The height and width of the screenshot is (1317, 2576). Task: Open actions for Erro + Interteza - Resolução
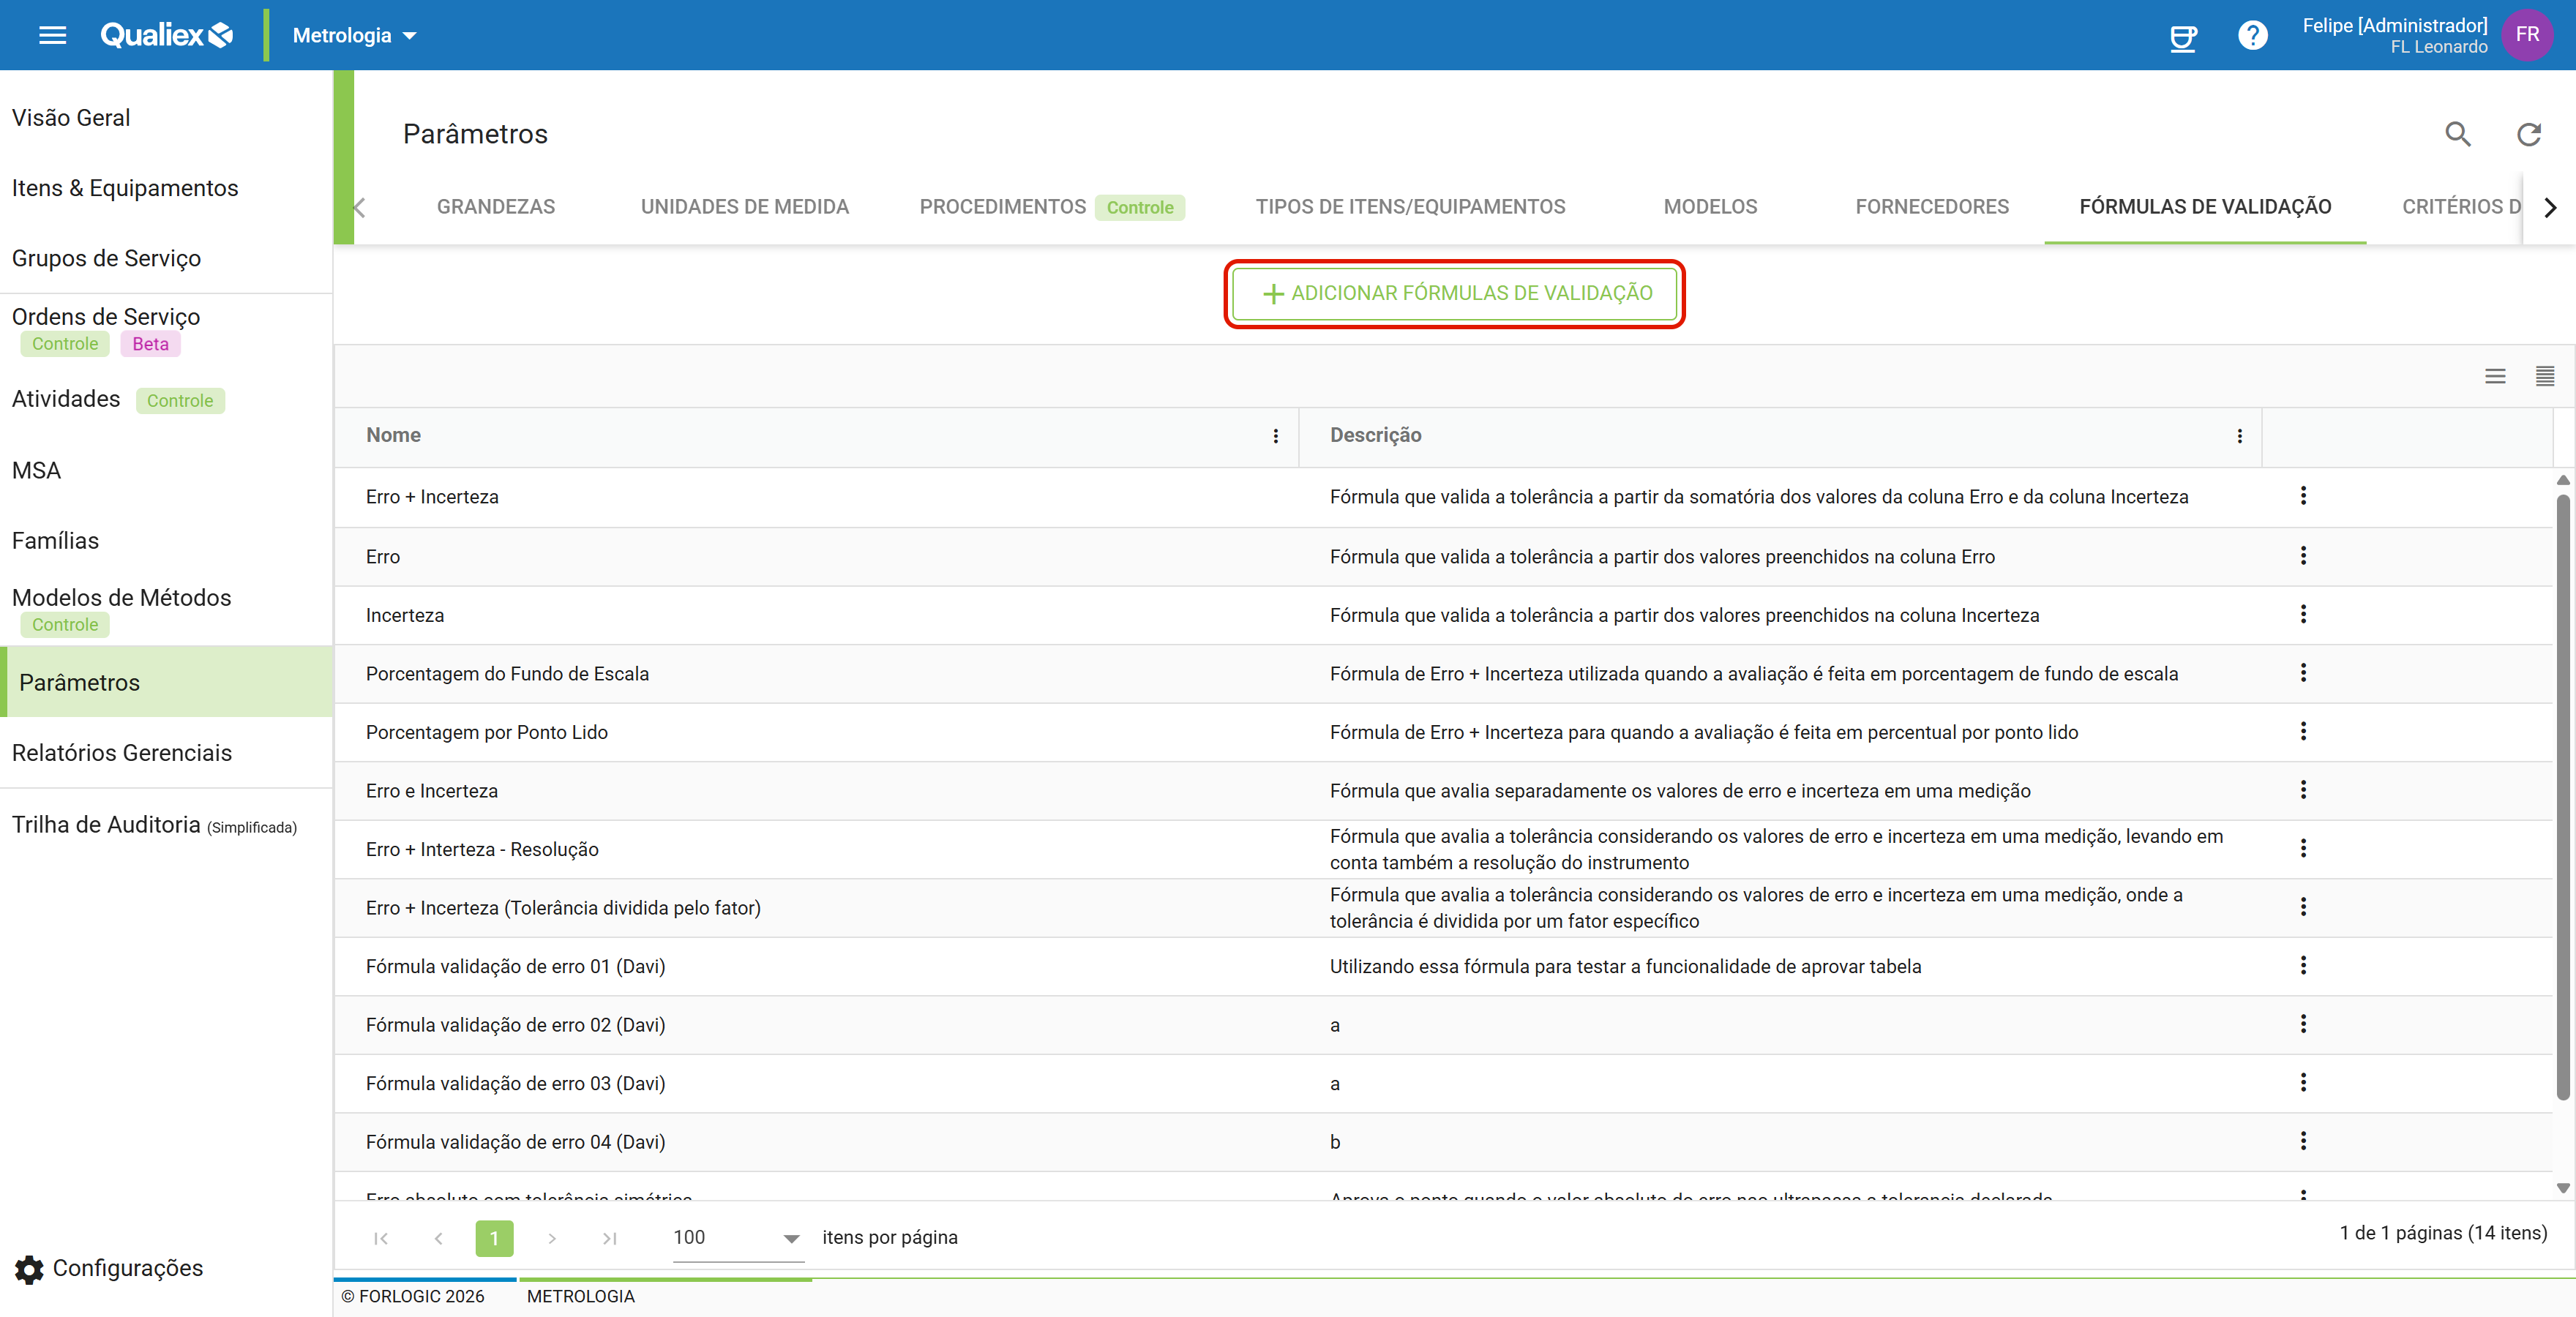click(x=2303, y=848)
